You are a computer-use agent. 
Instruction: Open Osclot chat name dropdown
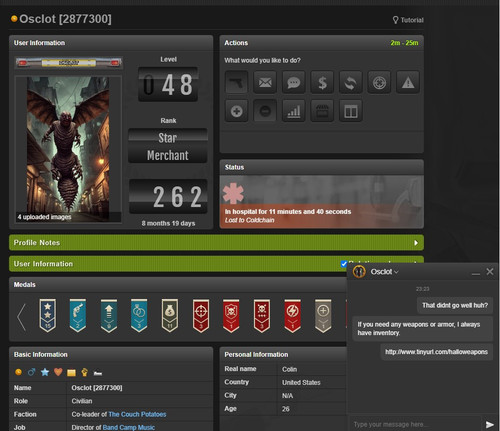click(384, 272)
